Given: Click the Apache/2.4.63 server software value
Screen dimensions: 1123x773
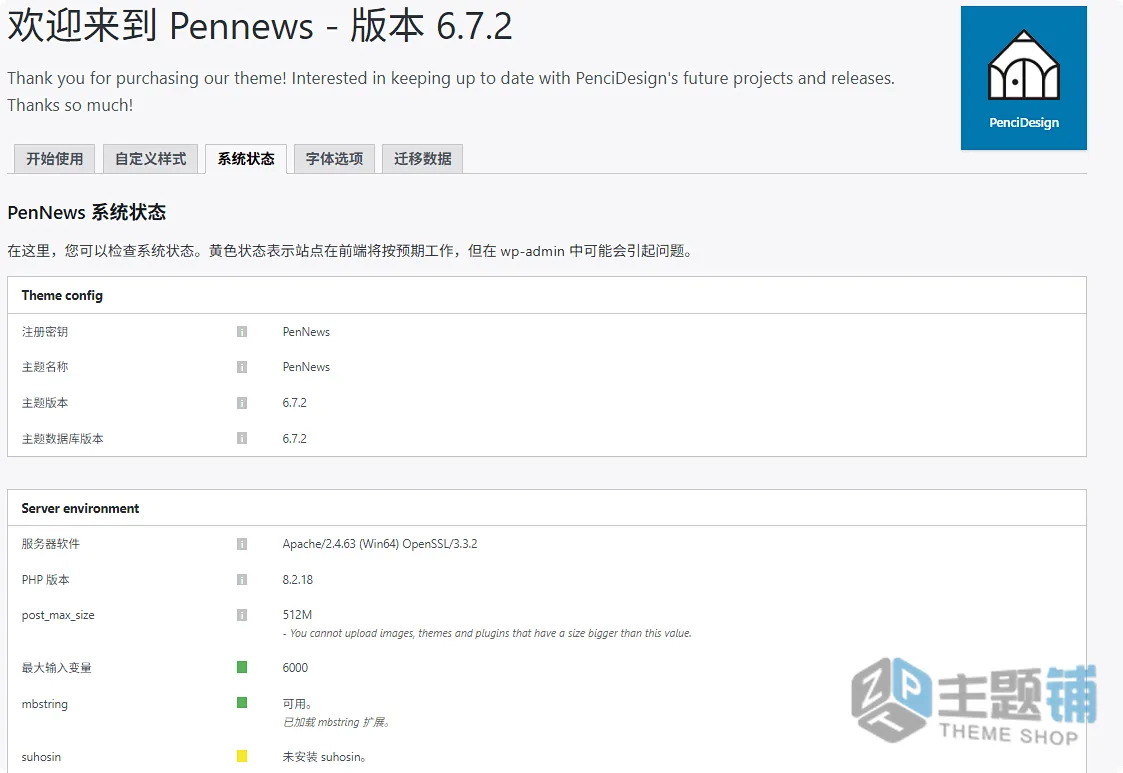Looking at the screenshot, I should (380, 544).
